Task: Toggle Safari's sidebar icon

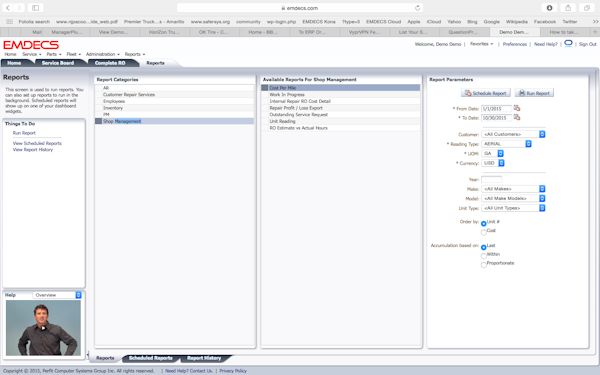Action: pyautogui.click(x=35, y=8)
